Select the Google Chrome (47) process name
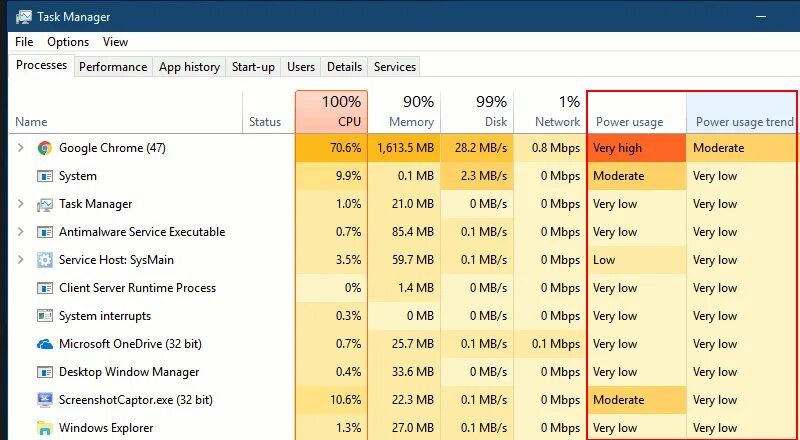The height and width of the screenshot is (440, 800). click(112, 148)
